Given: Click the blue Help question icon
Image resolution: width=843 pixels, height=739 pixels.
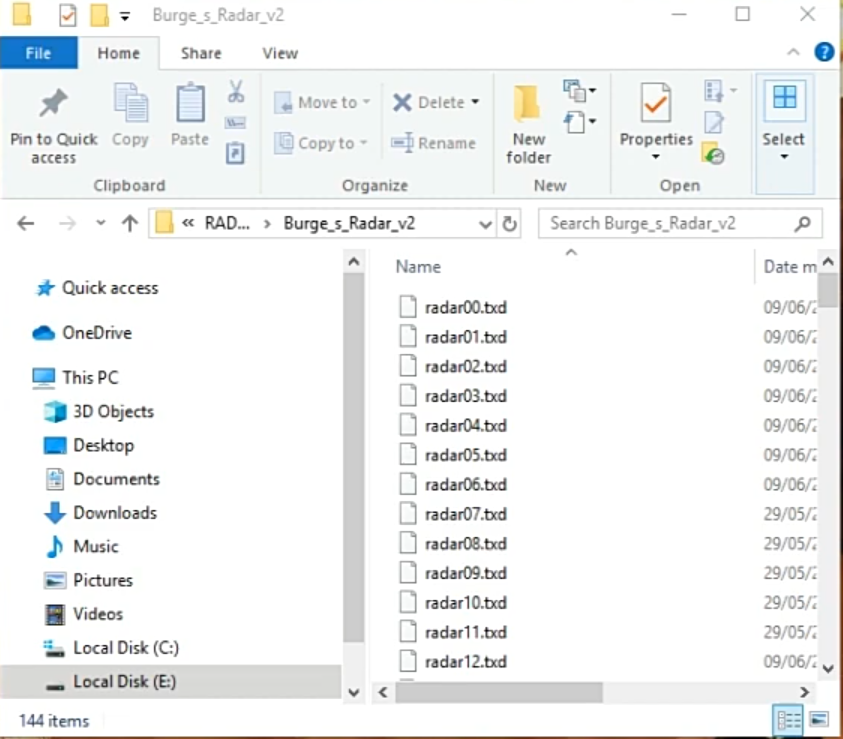Looking at the screenshot, I should [824, 52].
